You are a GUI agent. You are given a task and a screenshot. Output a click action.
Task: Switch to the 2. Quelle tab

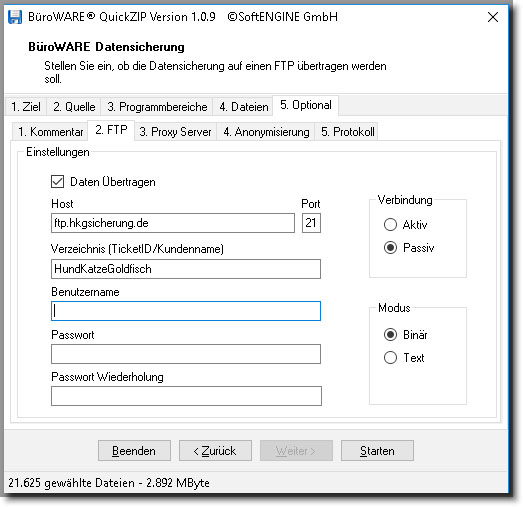coord(74,107)
